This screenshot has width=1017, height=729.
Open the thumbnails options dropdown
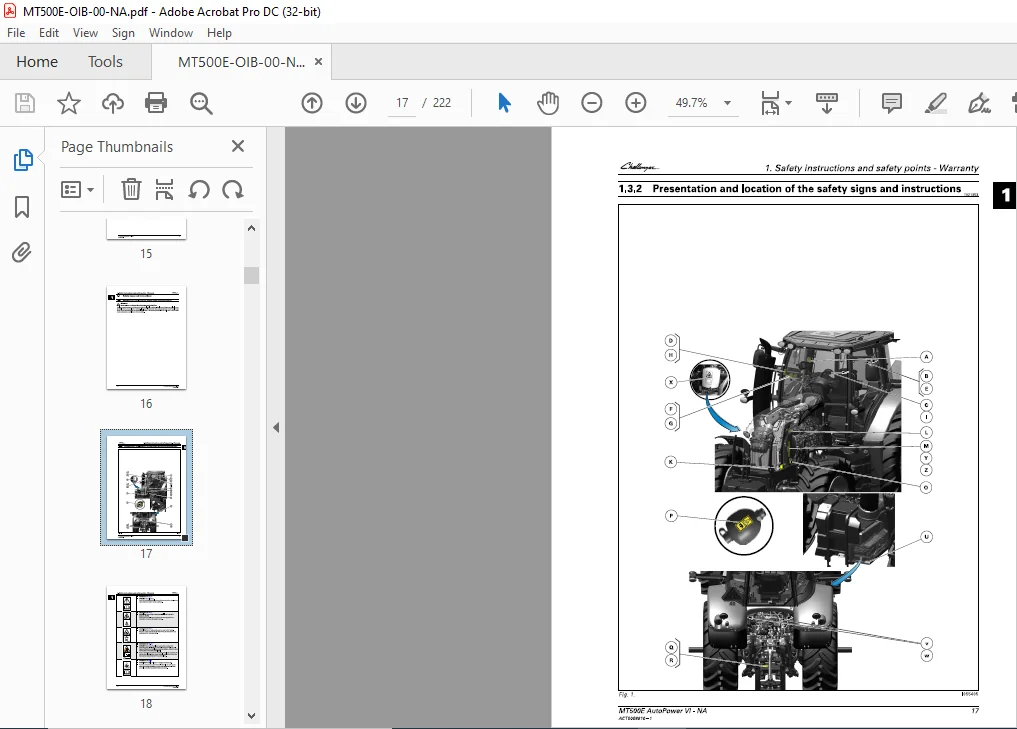tap(77, 189)
